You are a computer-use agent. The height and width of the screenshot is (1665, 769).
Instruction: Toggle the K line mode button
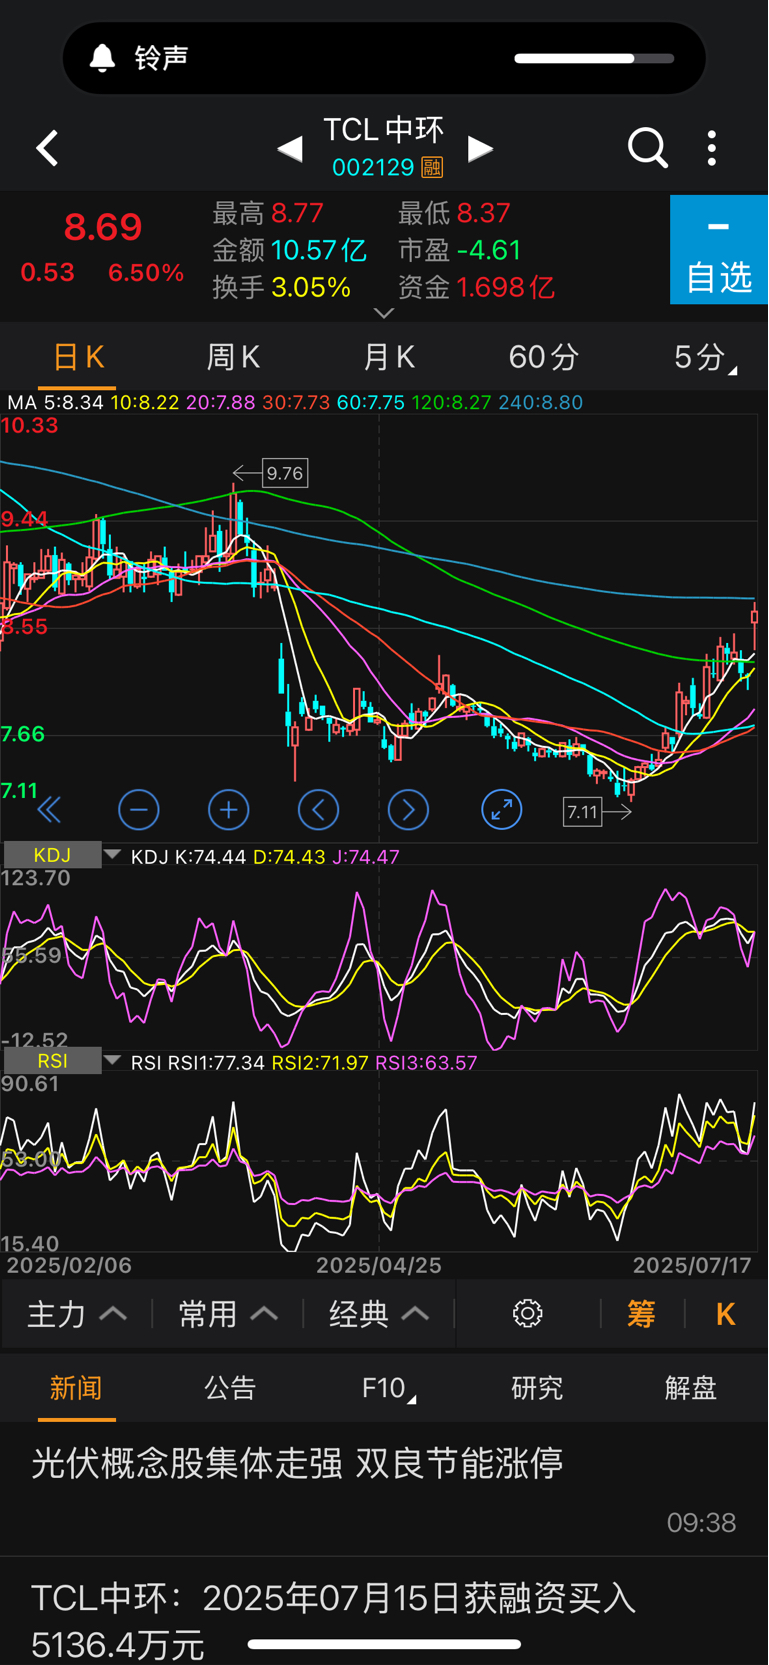pos(726,1314)
